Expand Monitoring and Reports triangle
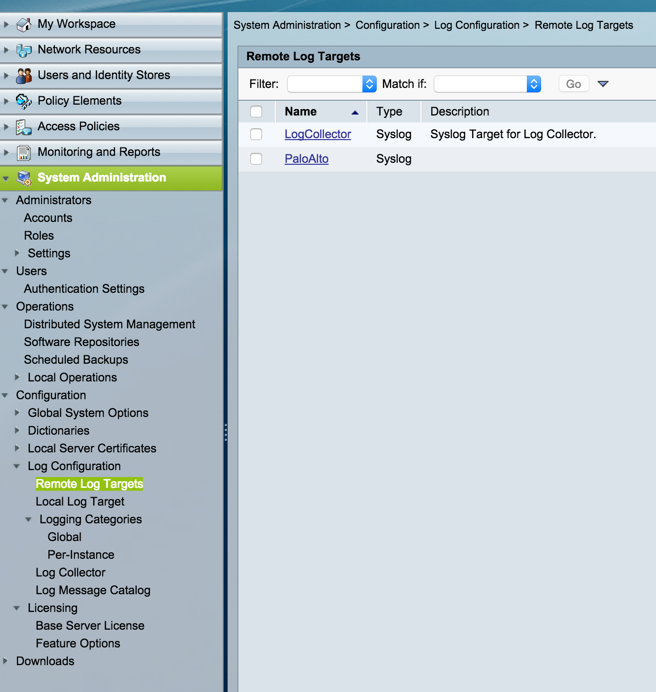The width and height of the screenshot is (656, 692). click(6, 152)
